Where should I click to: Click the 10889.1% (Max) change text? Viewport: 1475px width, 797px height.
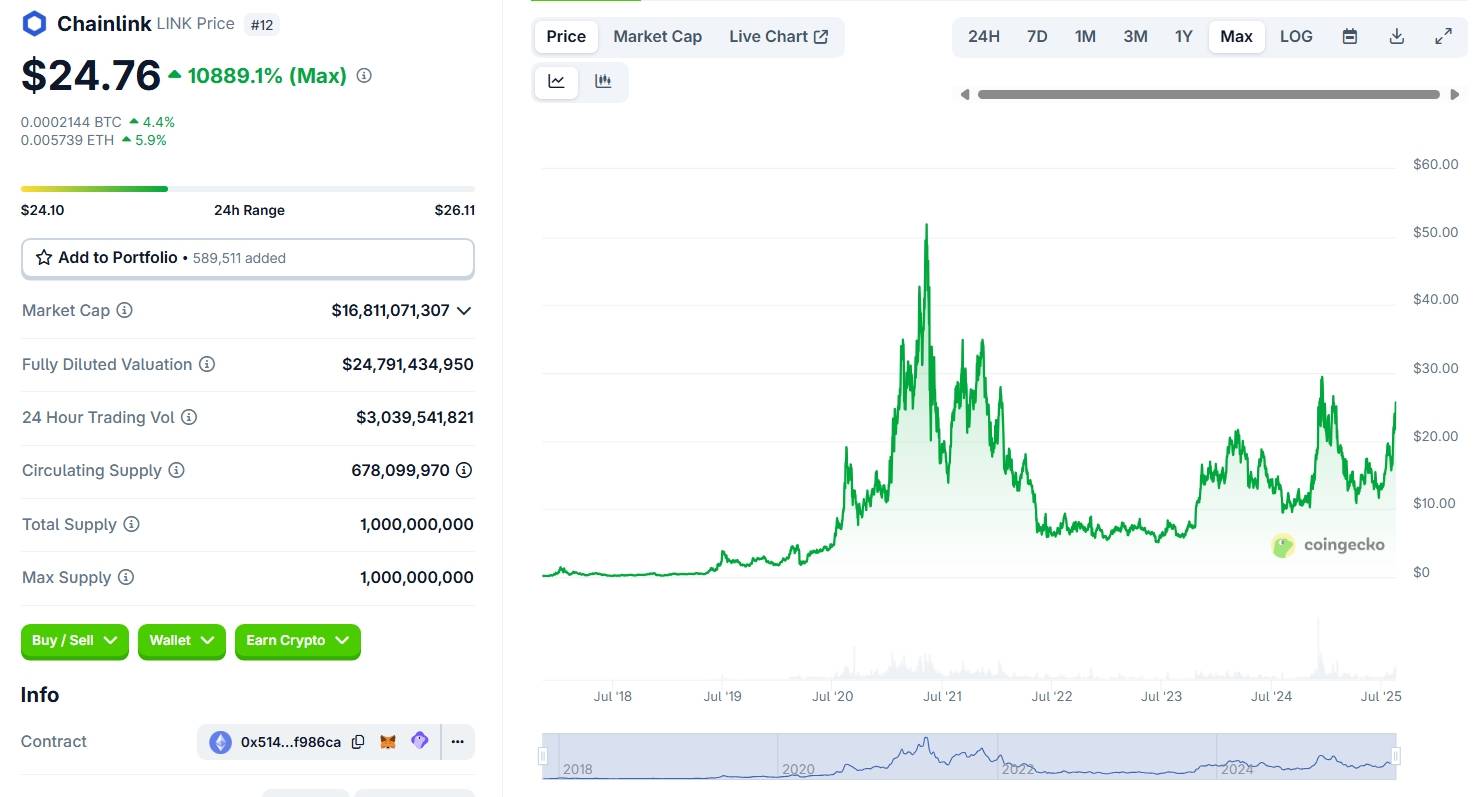pos(267,75)
